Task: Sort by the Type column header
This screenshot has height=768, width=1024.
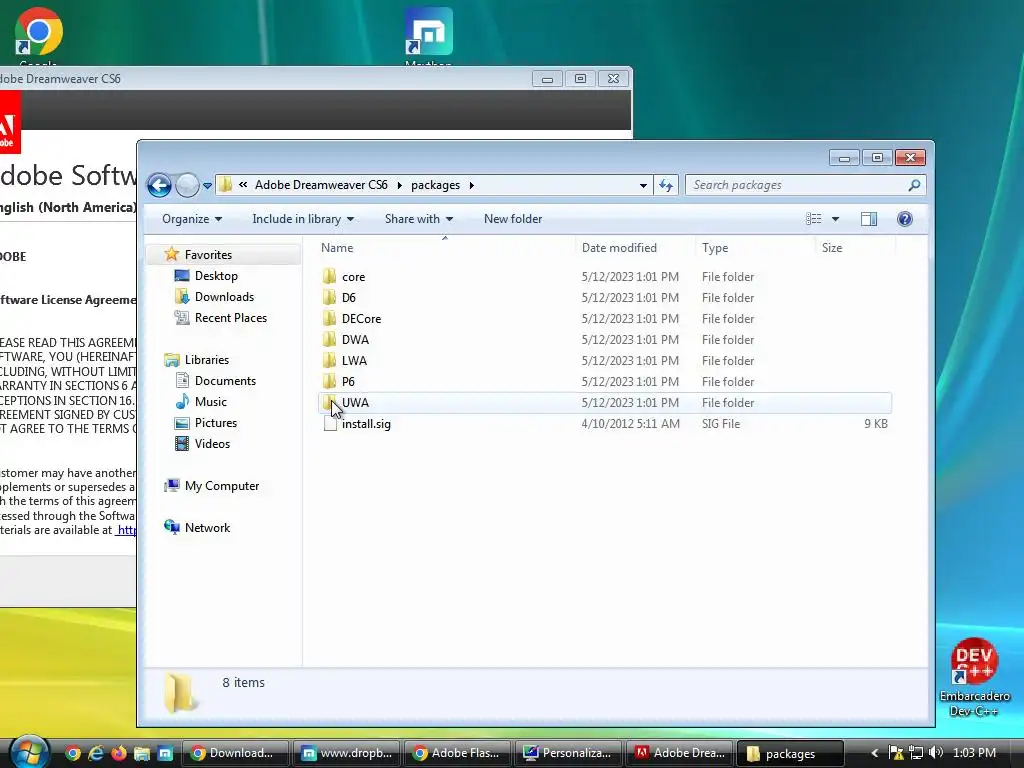Action: [715, 248]
